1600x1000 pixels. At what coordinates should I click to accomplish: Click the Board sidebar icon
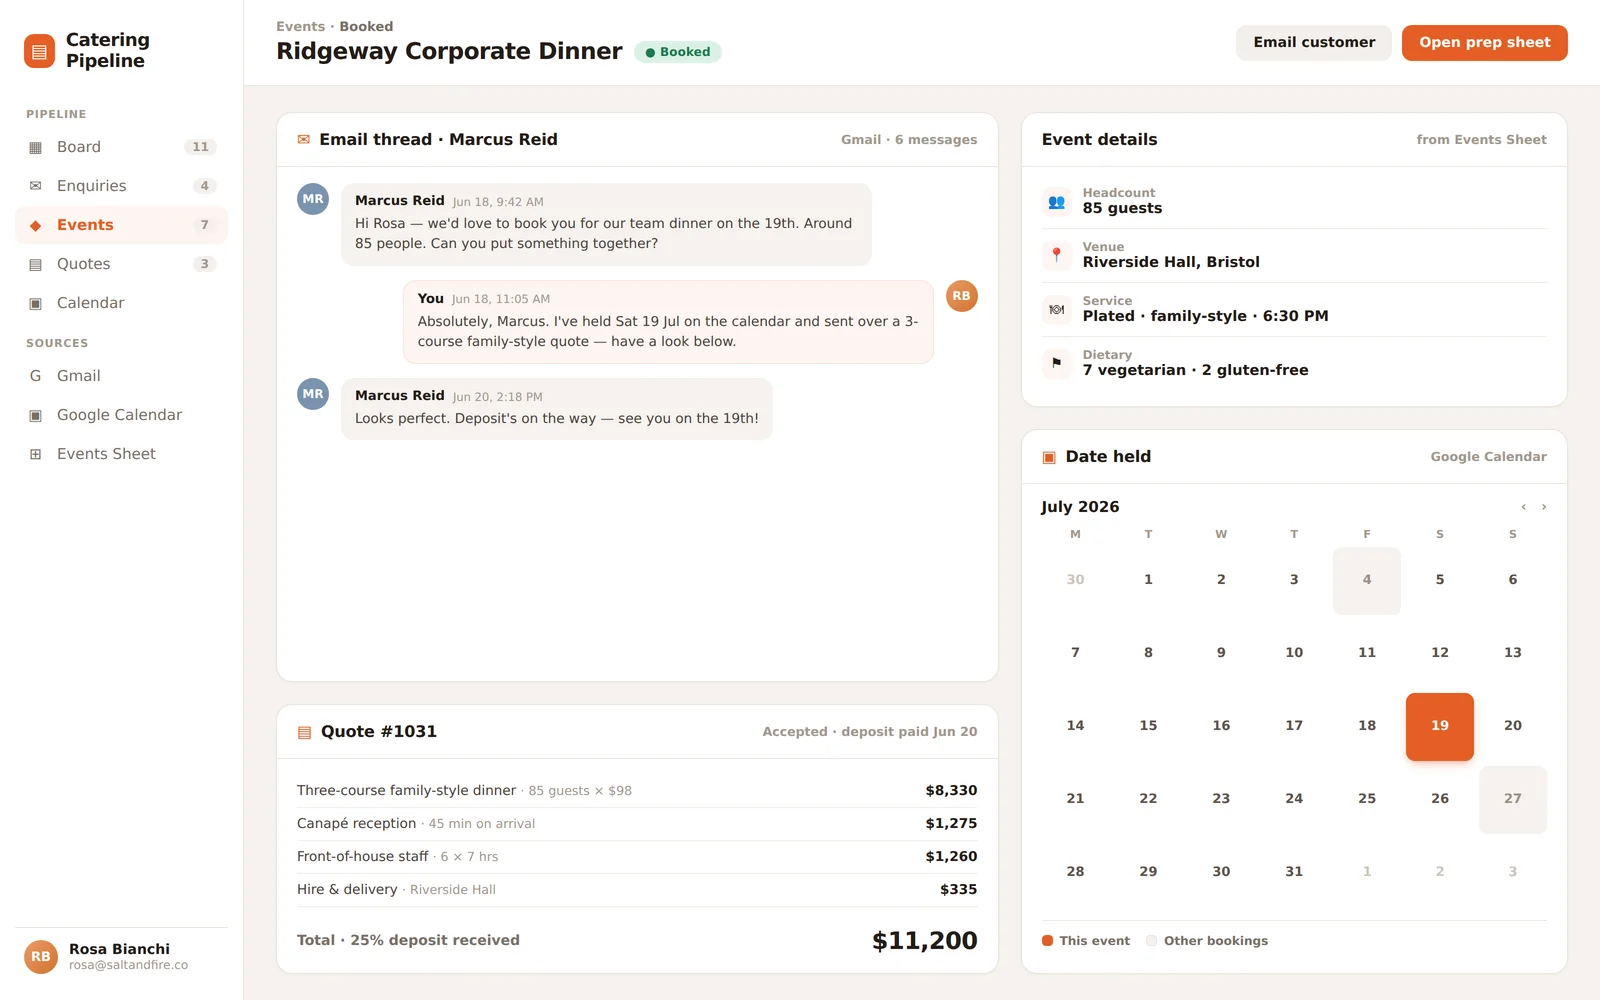click(x=36, y=147)
